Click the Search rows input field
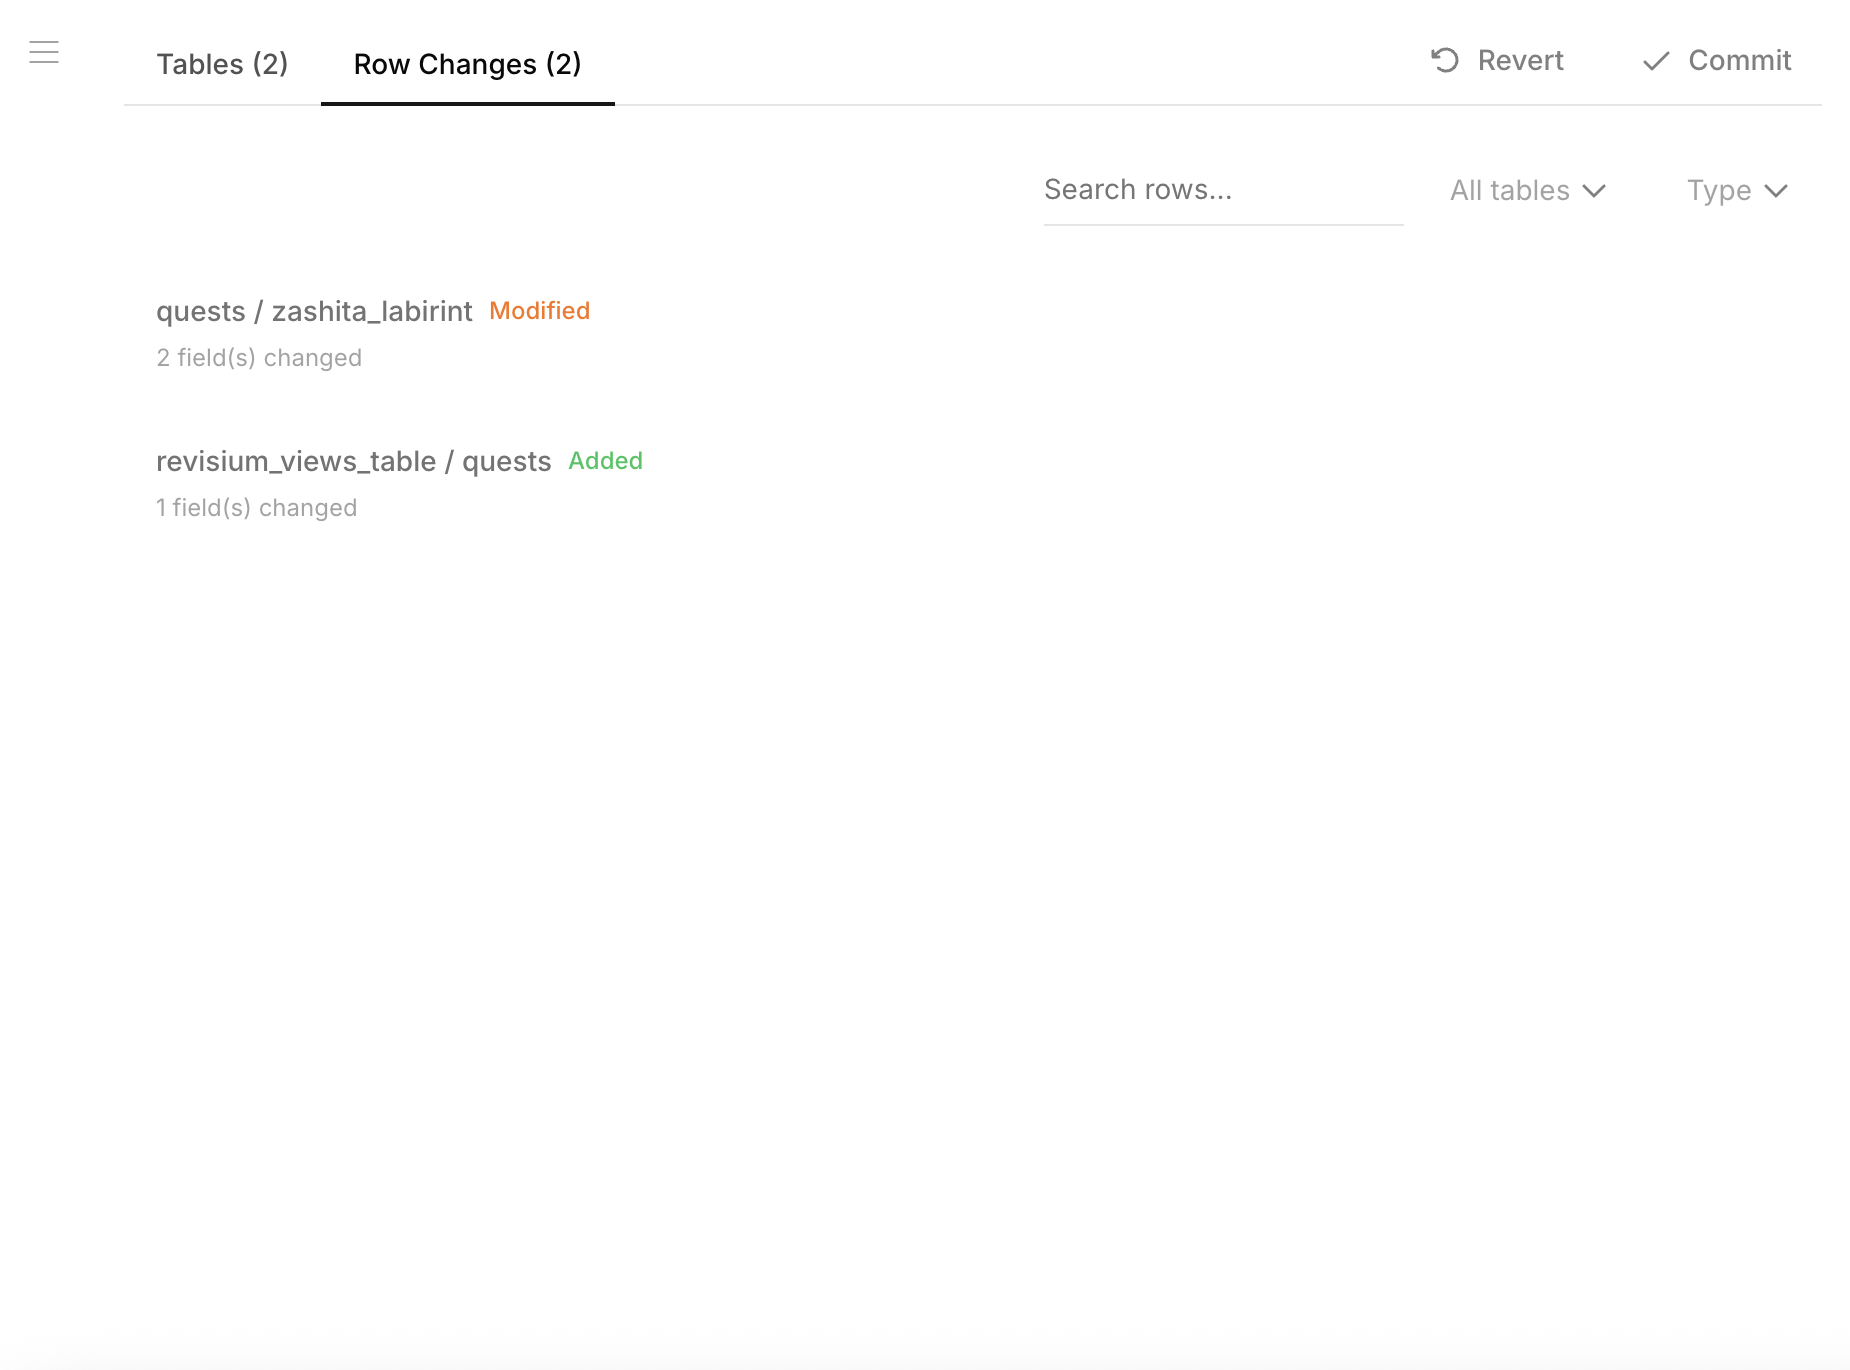This screenshot has width=1850, height=1370. click(1223, 189)
